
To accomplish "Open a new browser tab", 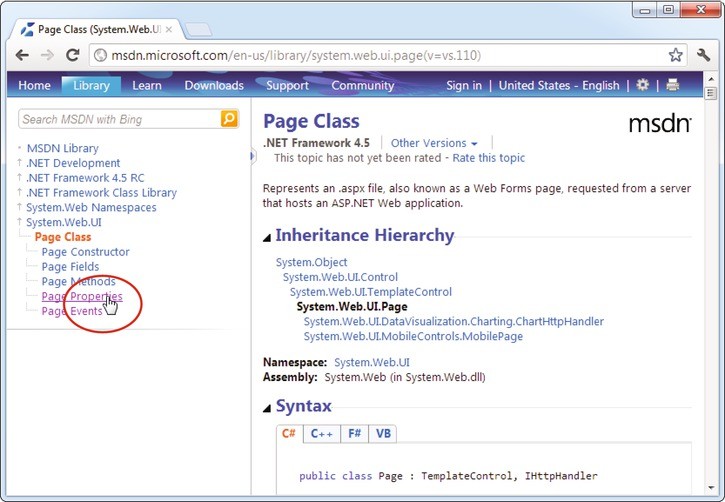I will pos(198,30).
